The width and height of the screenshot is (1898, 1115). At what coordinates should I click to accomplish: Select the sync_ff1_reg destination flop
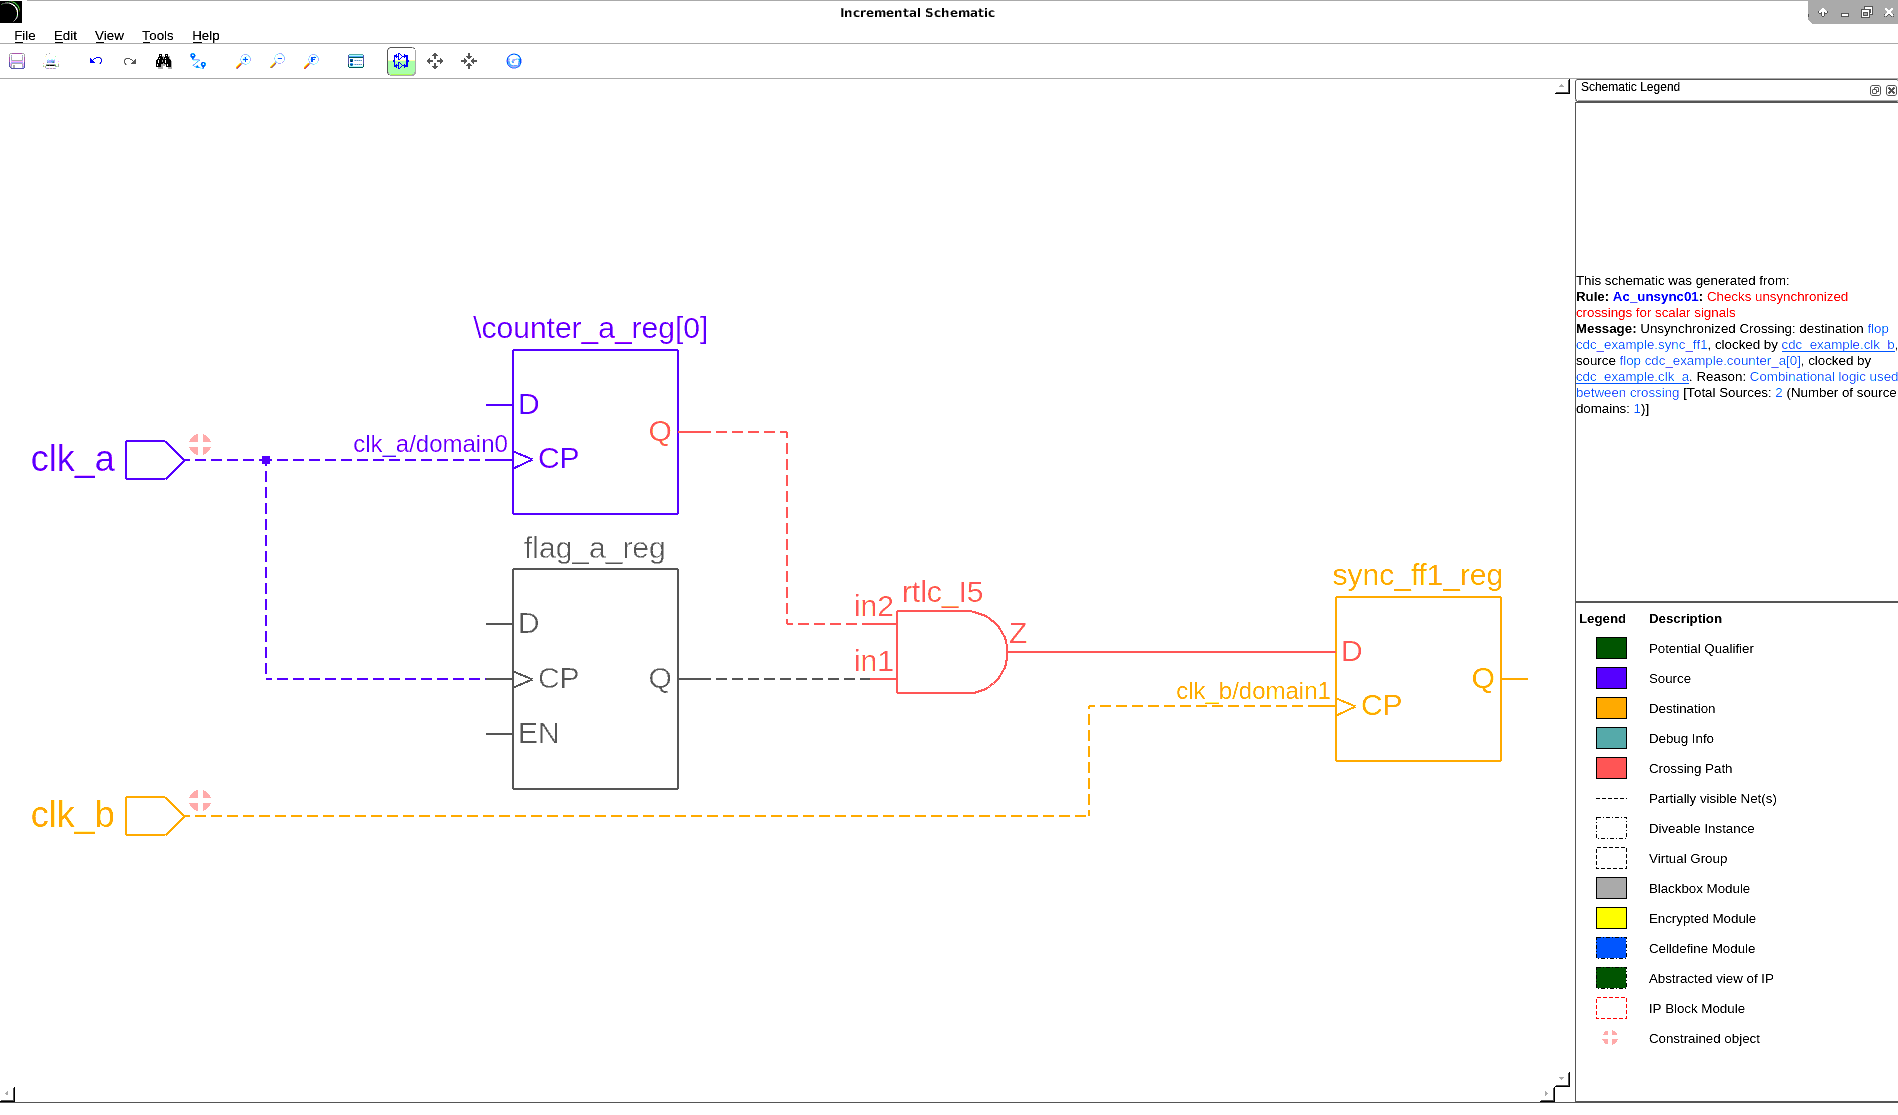[1418, 679]
